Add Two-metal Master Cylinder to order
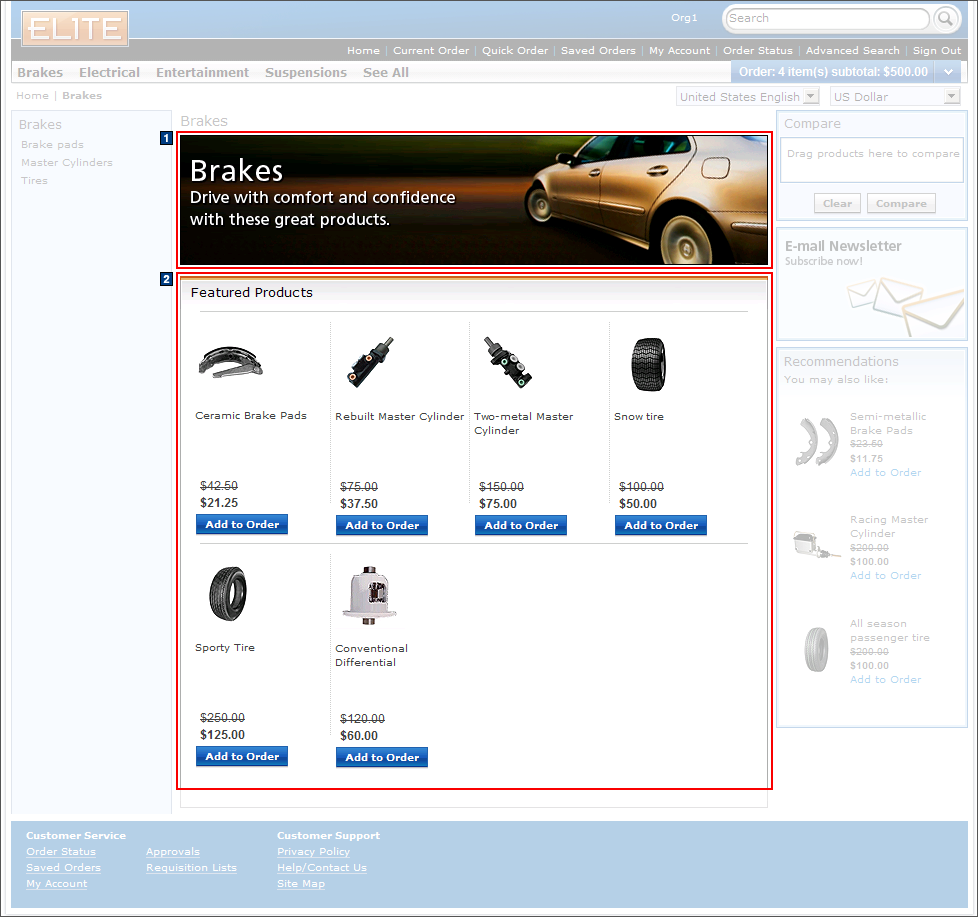978x917 pixels. 521,525
